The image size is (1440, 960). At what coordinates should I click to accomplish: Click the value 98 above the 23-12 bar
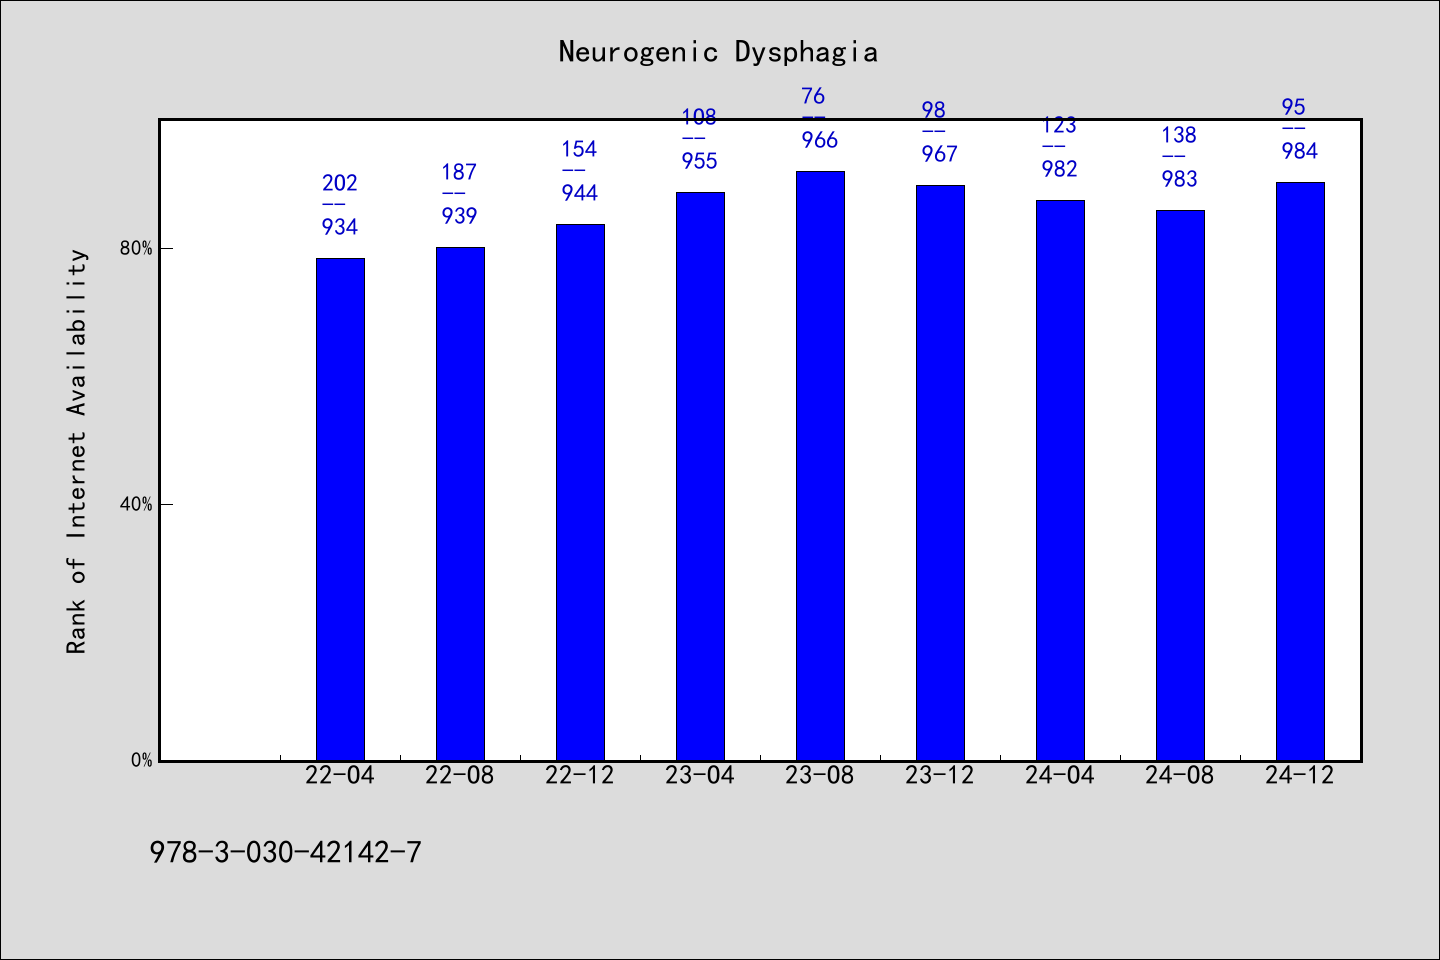[933, 110]
